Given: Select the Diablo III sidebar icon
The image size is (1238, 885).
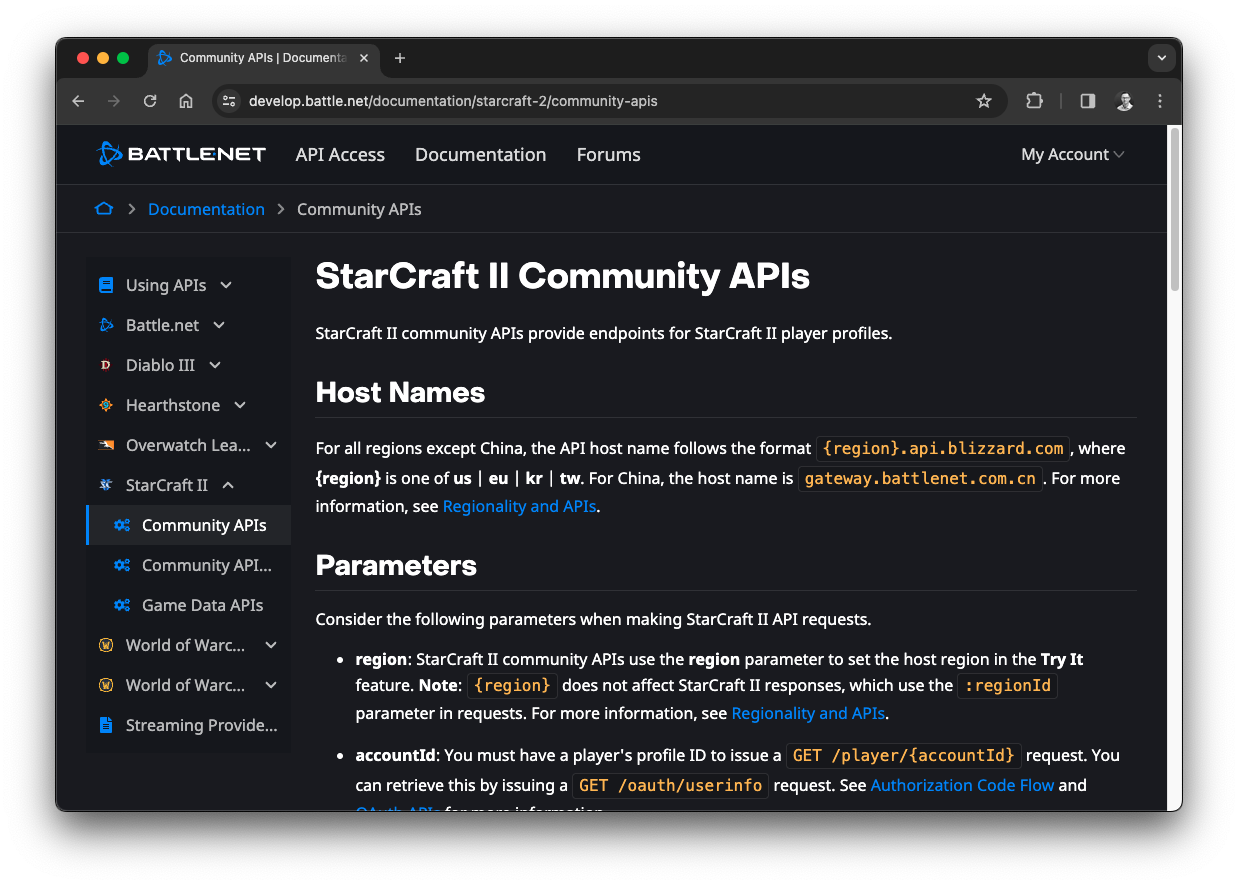Looking at the screenshot, I should coord(107,365).
